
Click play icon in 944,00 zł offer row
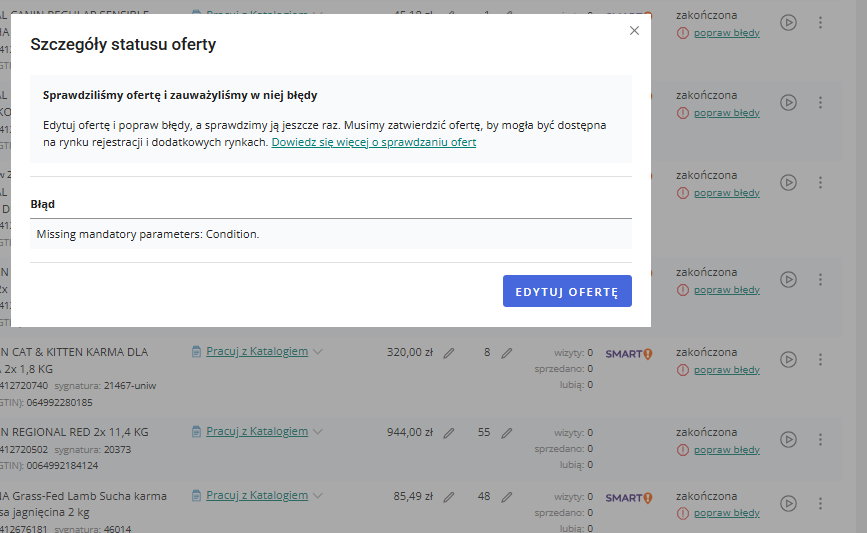click(788, 439)
